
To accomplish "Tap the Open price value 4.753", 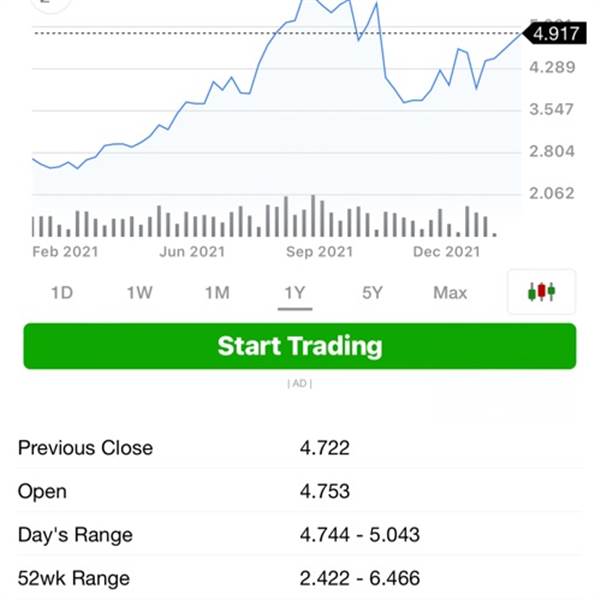I will (325, 491).
